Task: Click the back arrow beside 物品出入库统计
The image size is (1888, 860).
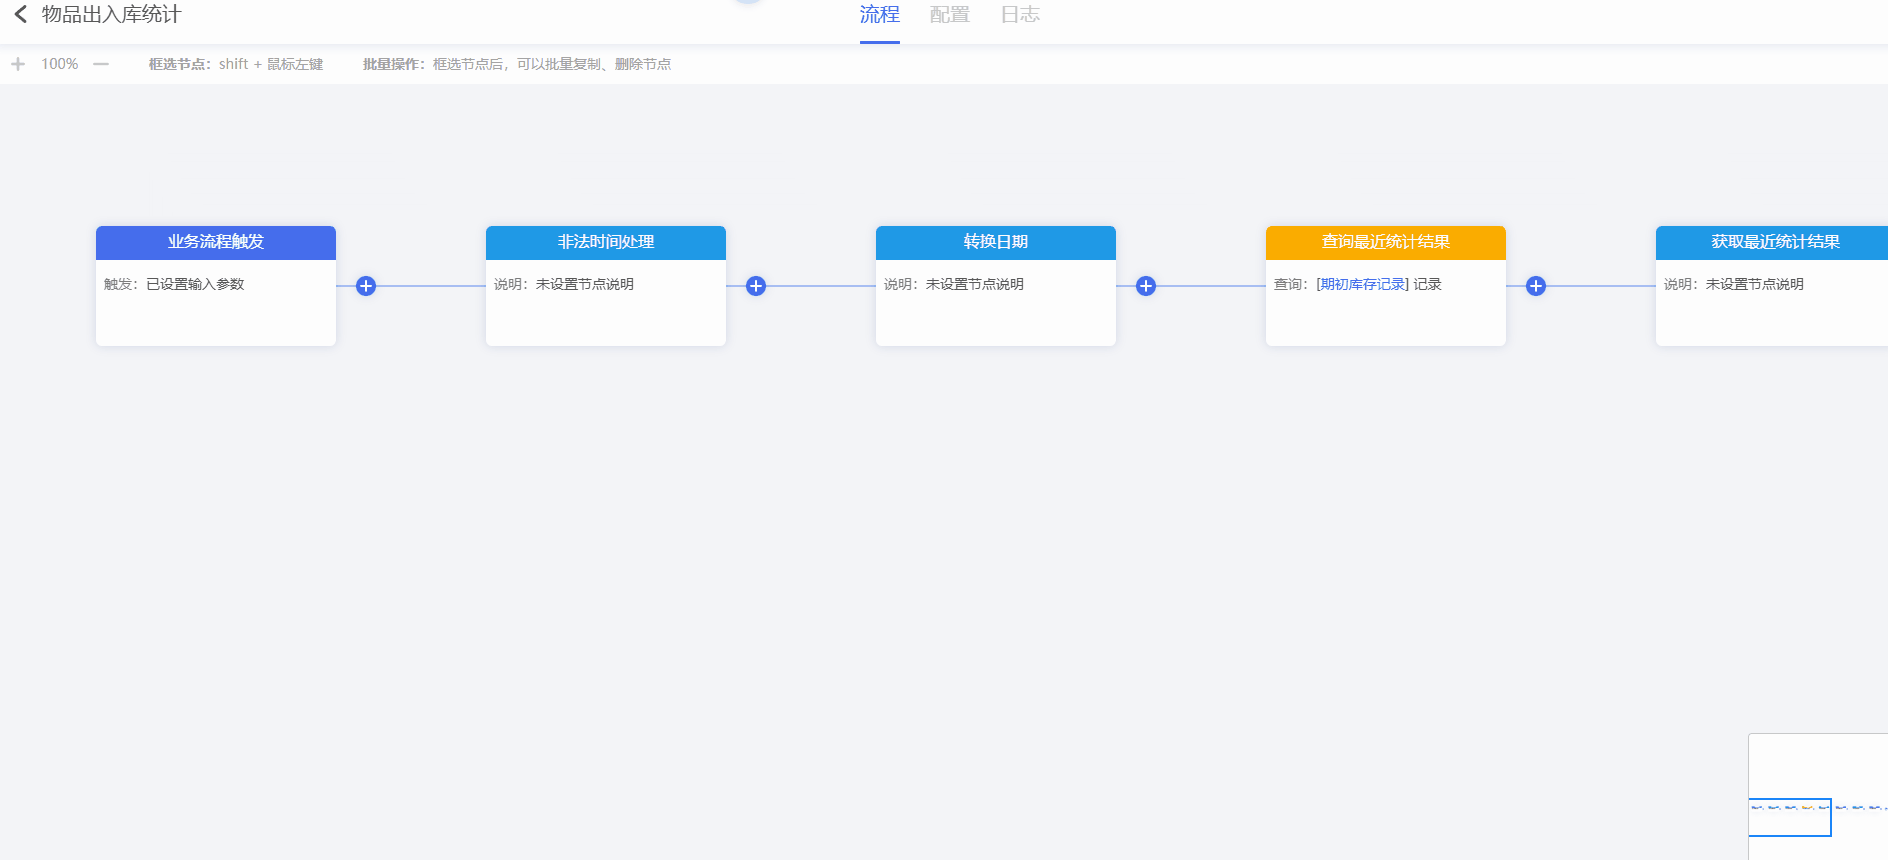Action: pyautogui.click(x=20, y=14)
